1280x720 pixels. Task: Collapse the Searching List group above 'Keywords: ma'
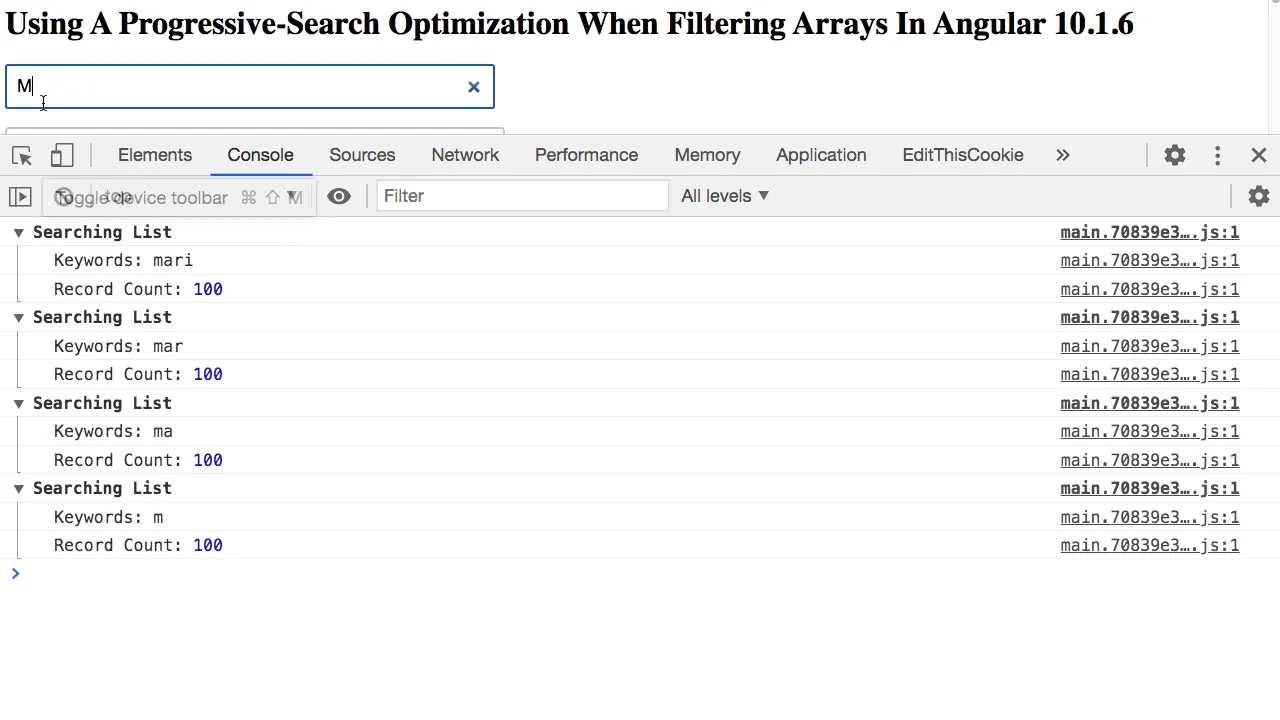(18, 403)
